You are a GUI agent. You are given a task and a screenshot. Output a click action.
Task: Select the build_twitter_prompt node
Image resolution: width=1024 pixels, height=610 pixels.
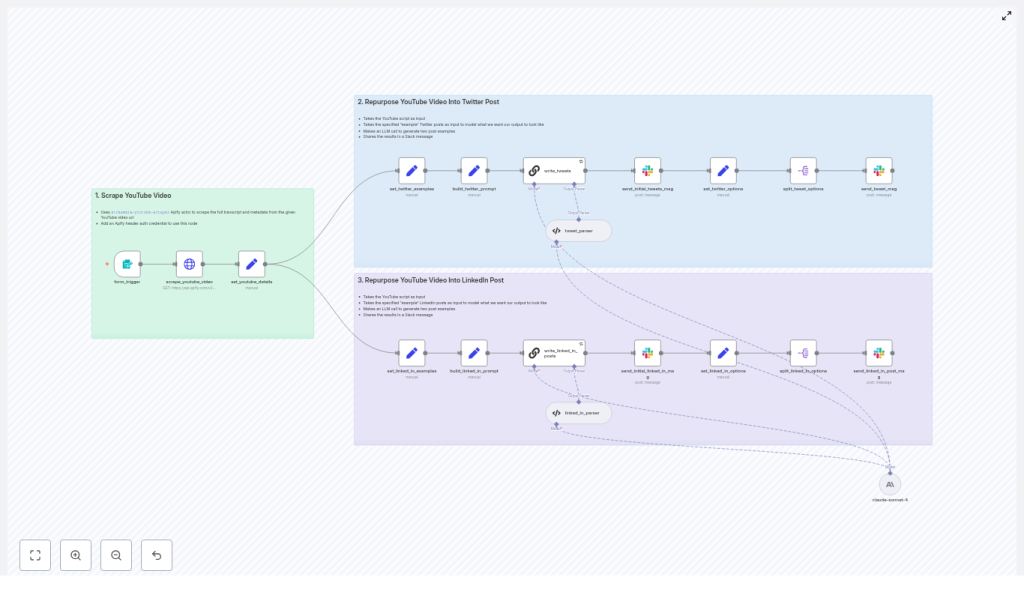pyautogui.click(x=474, y=171)
